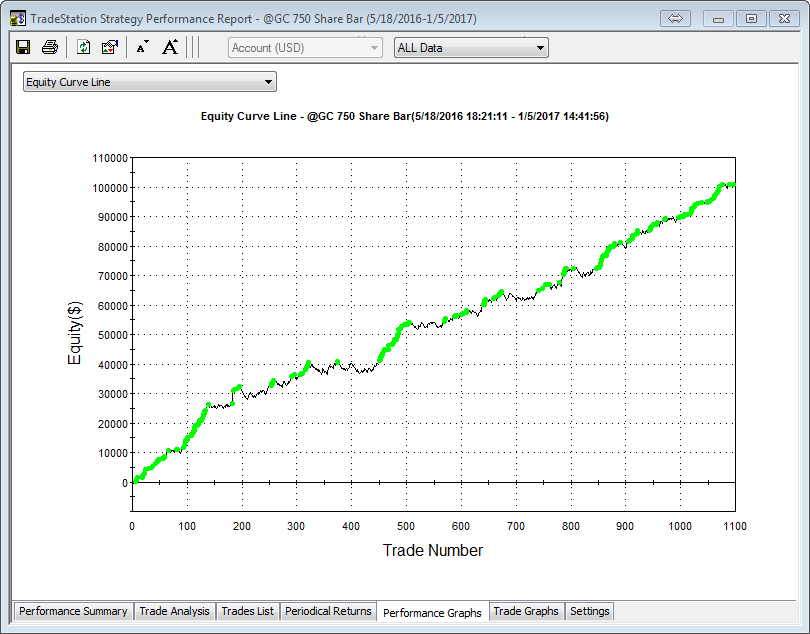Click the Save report icon
This screenshot has width=810, height=634.
click(23, 47)
